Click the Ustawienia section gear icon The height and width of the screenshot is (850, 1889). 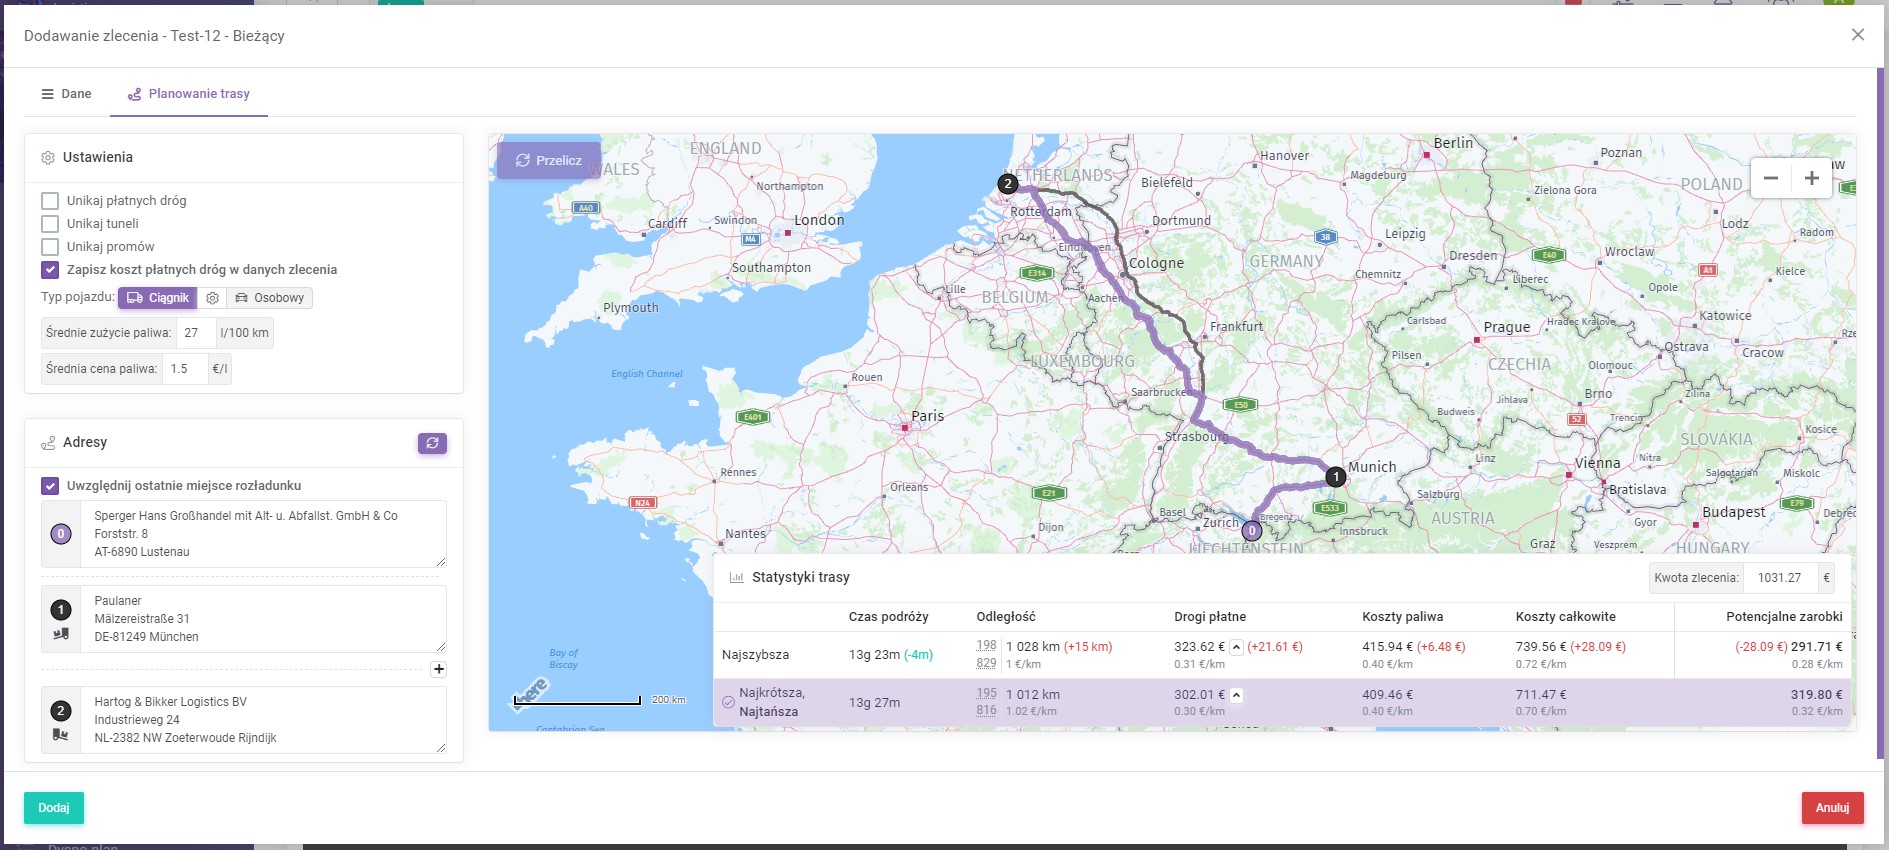[x=47, y=158]
